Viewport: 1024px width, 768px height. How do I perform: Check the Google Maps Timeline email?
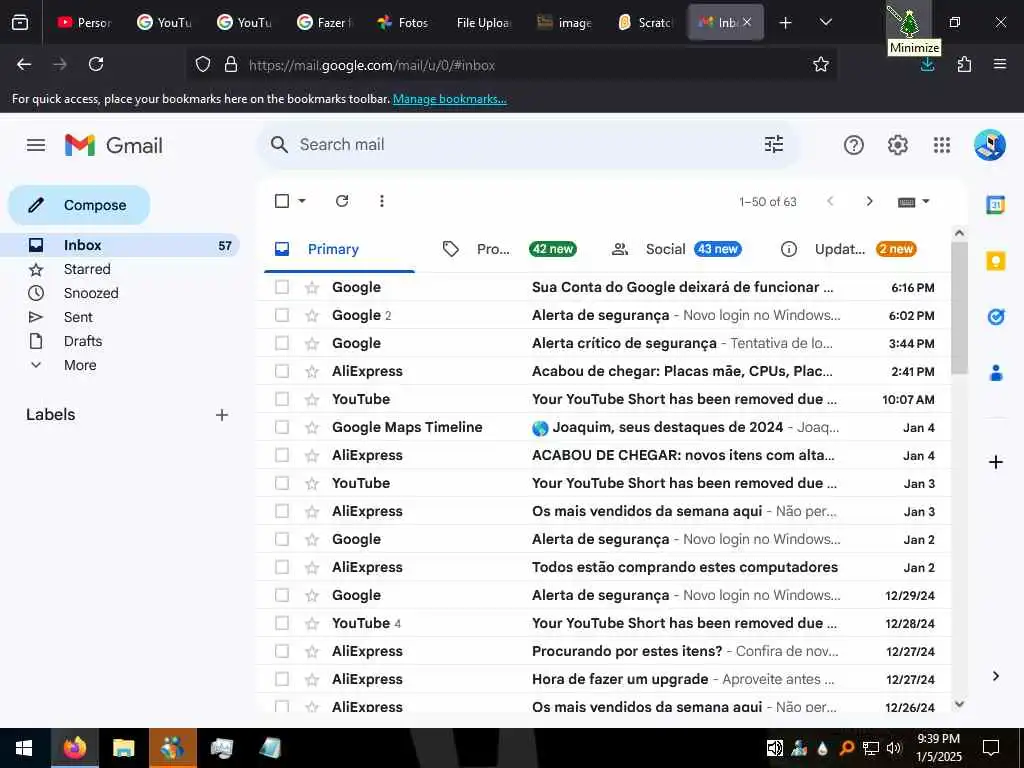pos(282,427)
